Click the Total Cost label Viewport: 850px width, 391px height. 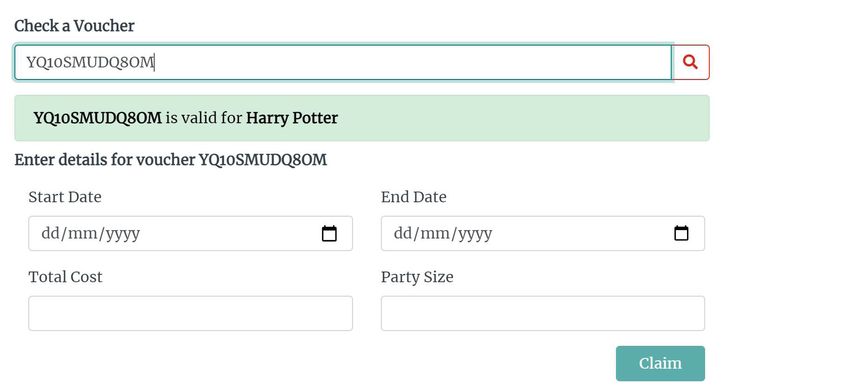pos(65,277)
